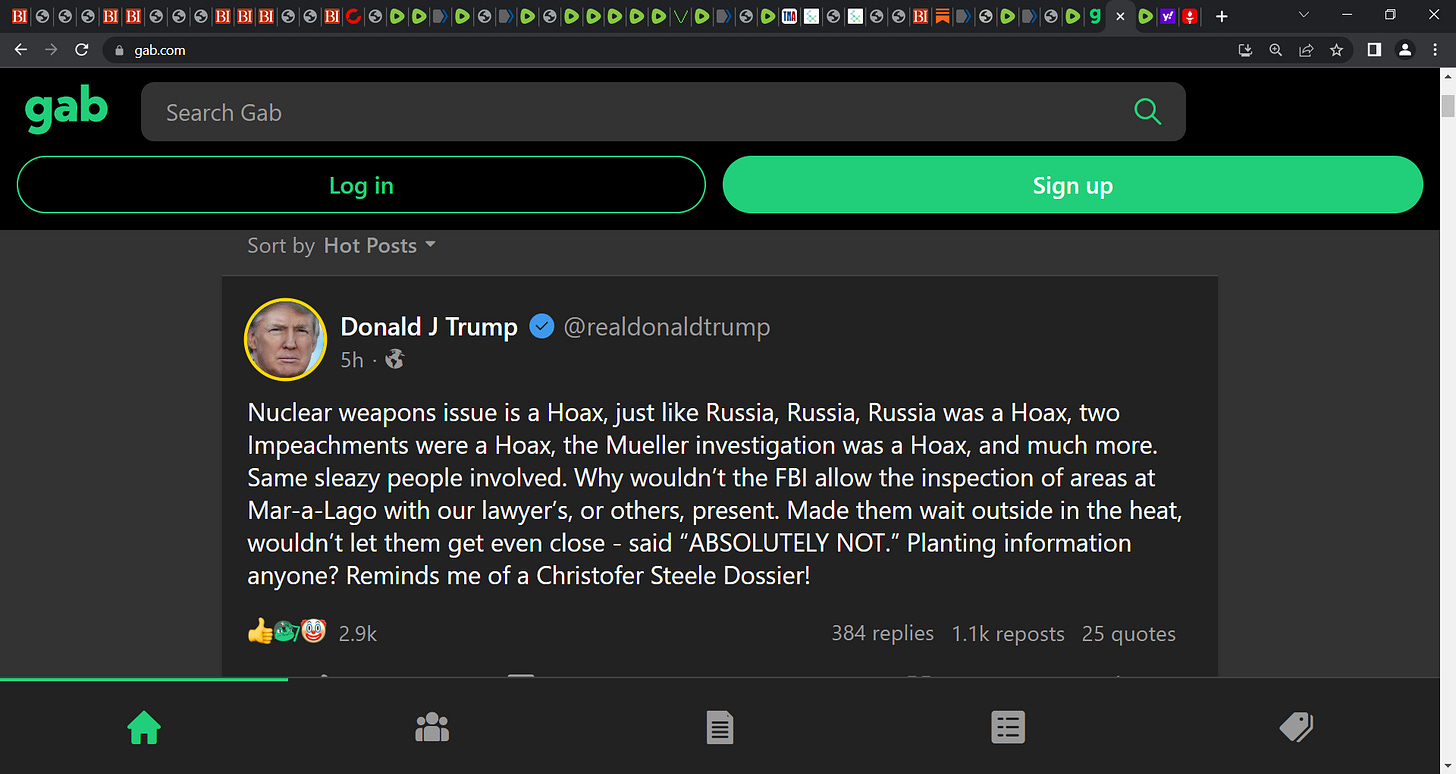This screenshot has height=774, width=1456.
Task: Click the install app icon in address bar
Action: [1245, 50]
